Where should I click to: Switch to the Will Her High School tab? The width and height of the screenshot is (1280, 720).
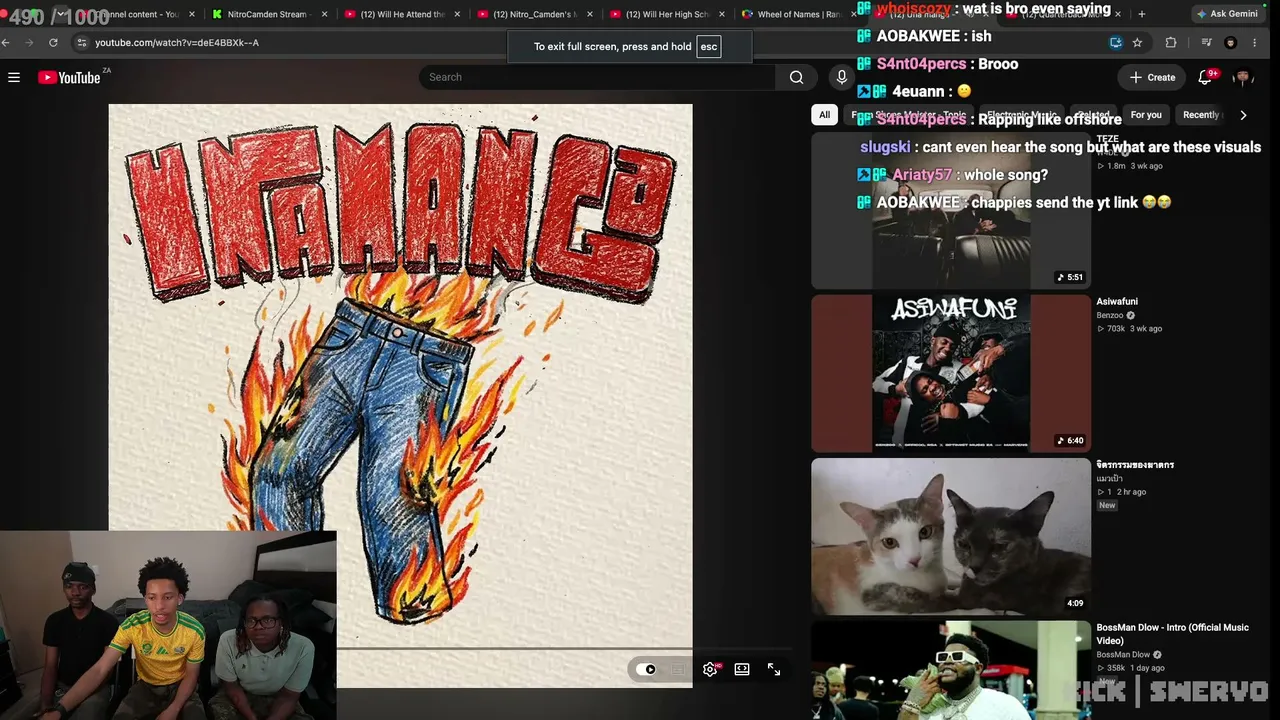(668, 14)
